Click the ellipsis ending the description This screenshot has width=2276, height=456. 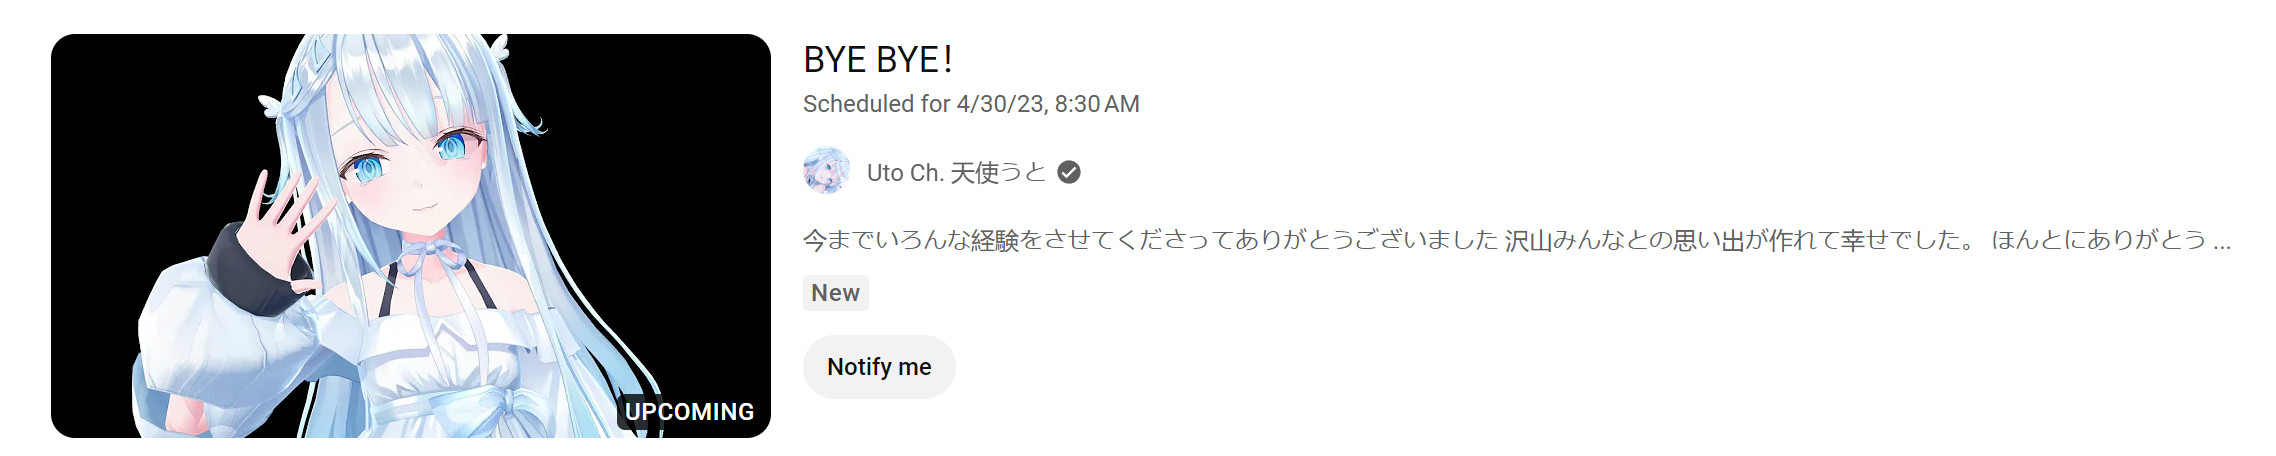(x=2222, y=241)
